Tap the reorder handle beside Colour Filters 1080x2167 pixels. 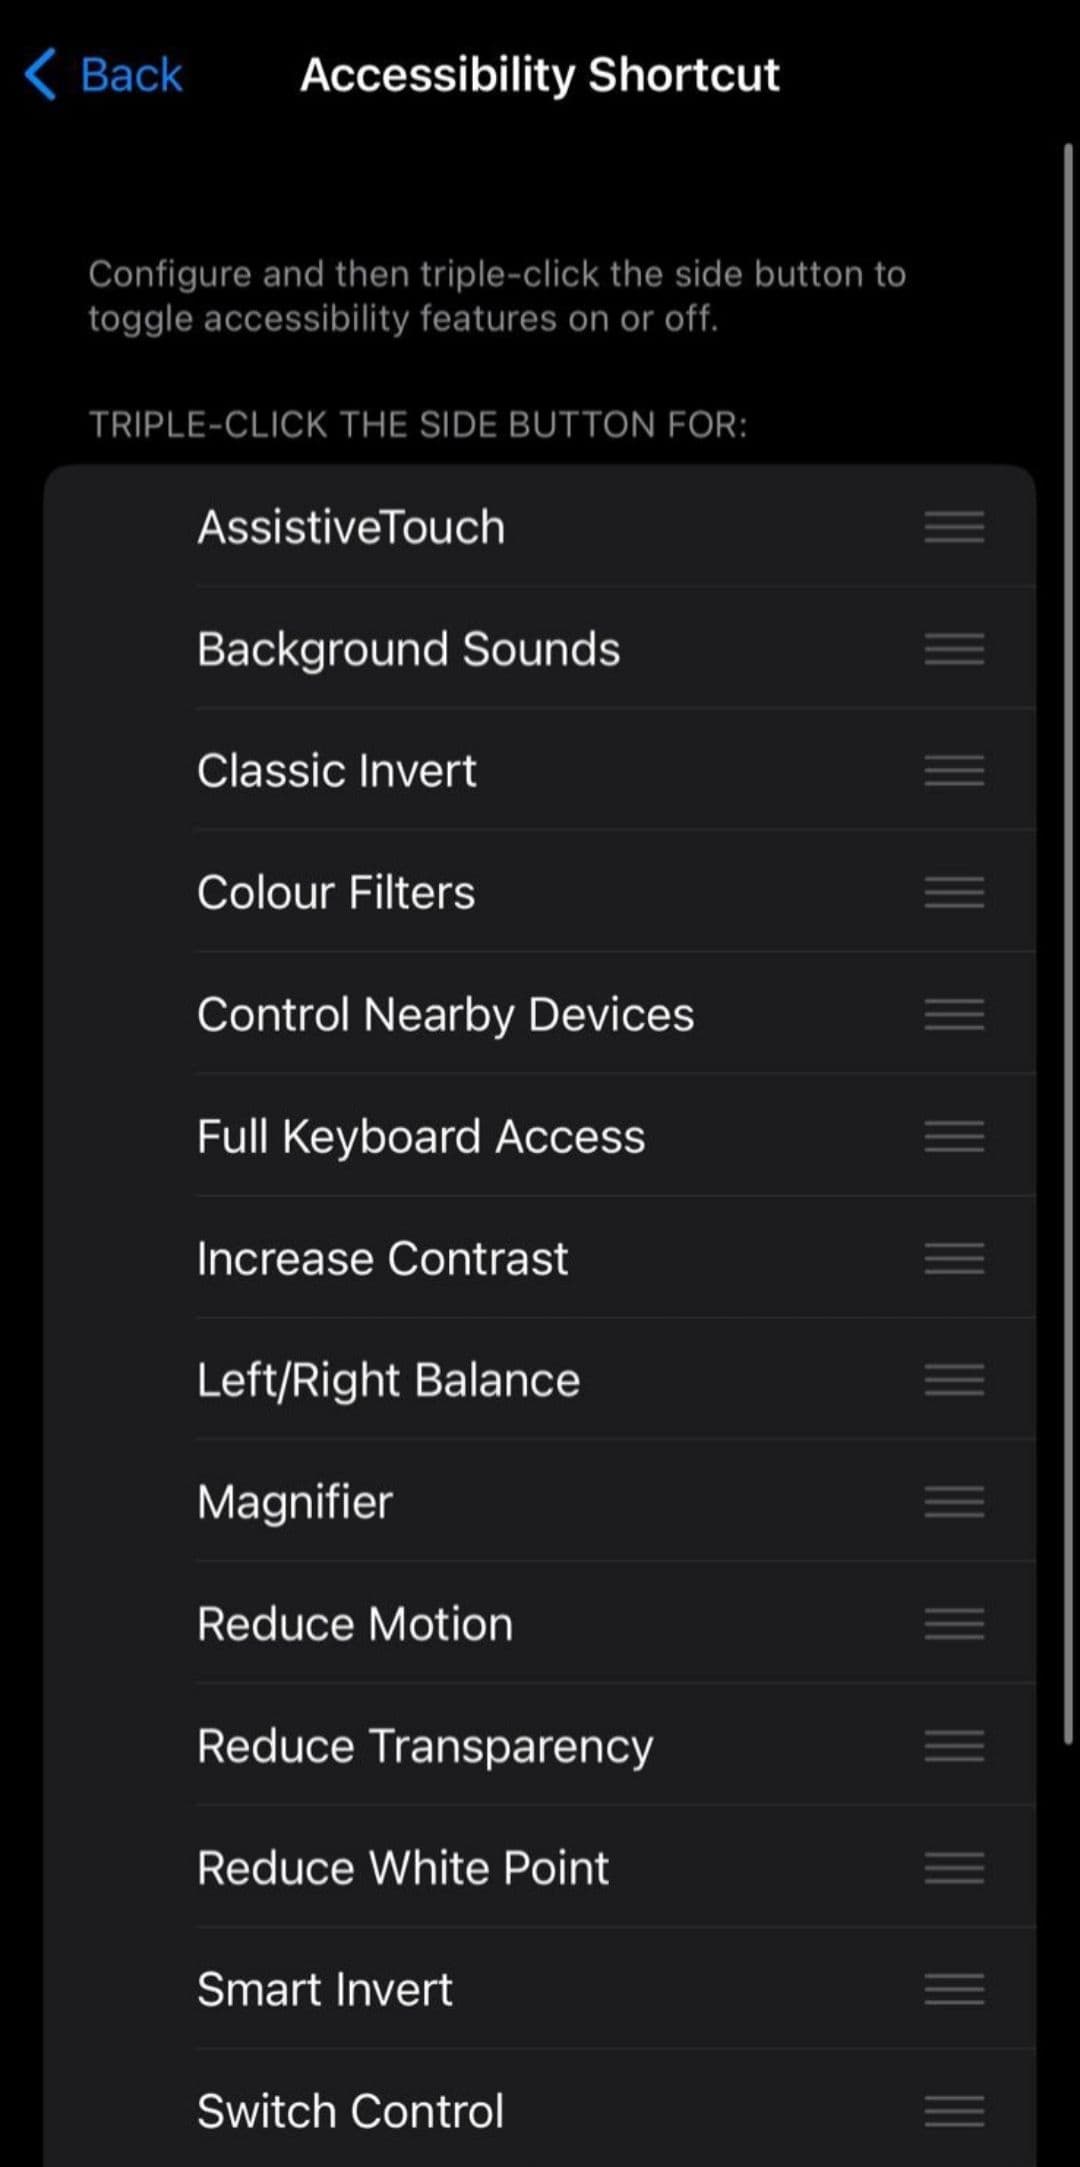954,893
